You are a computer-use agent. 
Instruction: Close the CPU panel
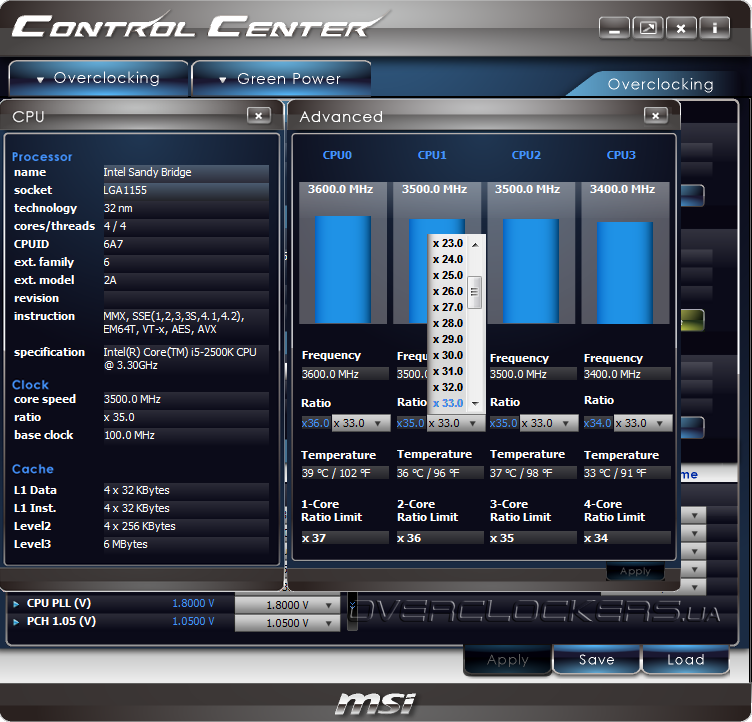(258, 116)
